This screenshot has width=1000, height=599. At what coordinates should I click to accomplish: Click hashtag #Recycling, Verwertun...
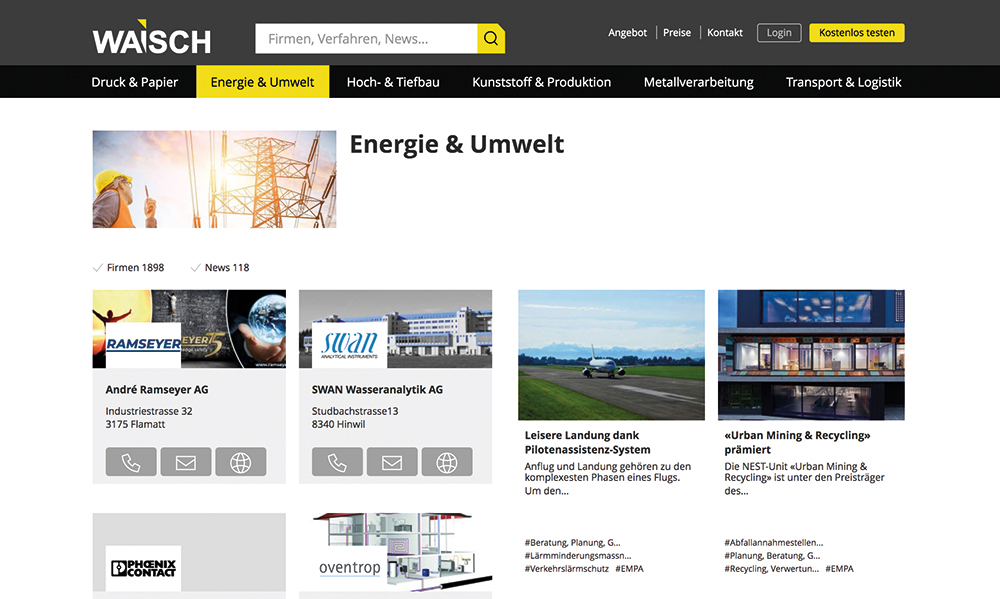pos(771,568)
